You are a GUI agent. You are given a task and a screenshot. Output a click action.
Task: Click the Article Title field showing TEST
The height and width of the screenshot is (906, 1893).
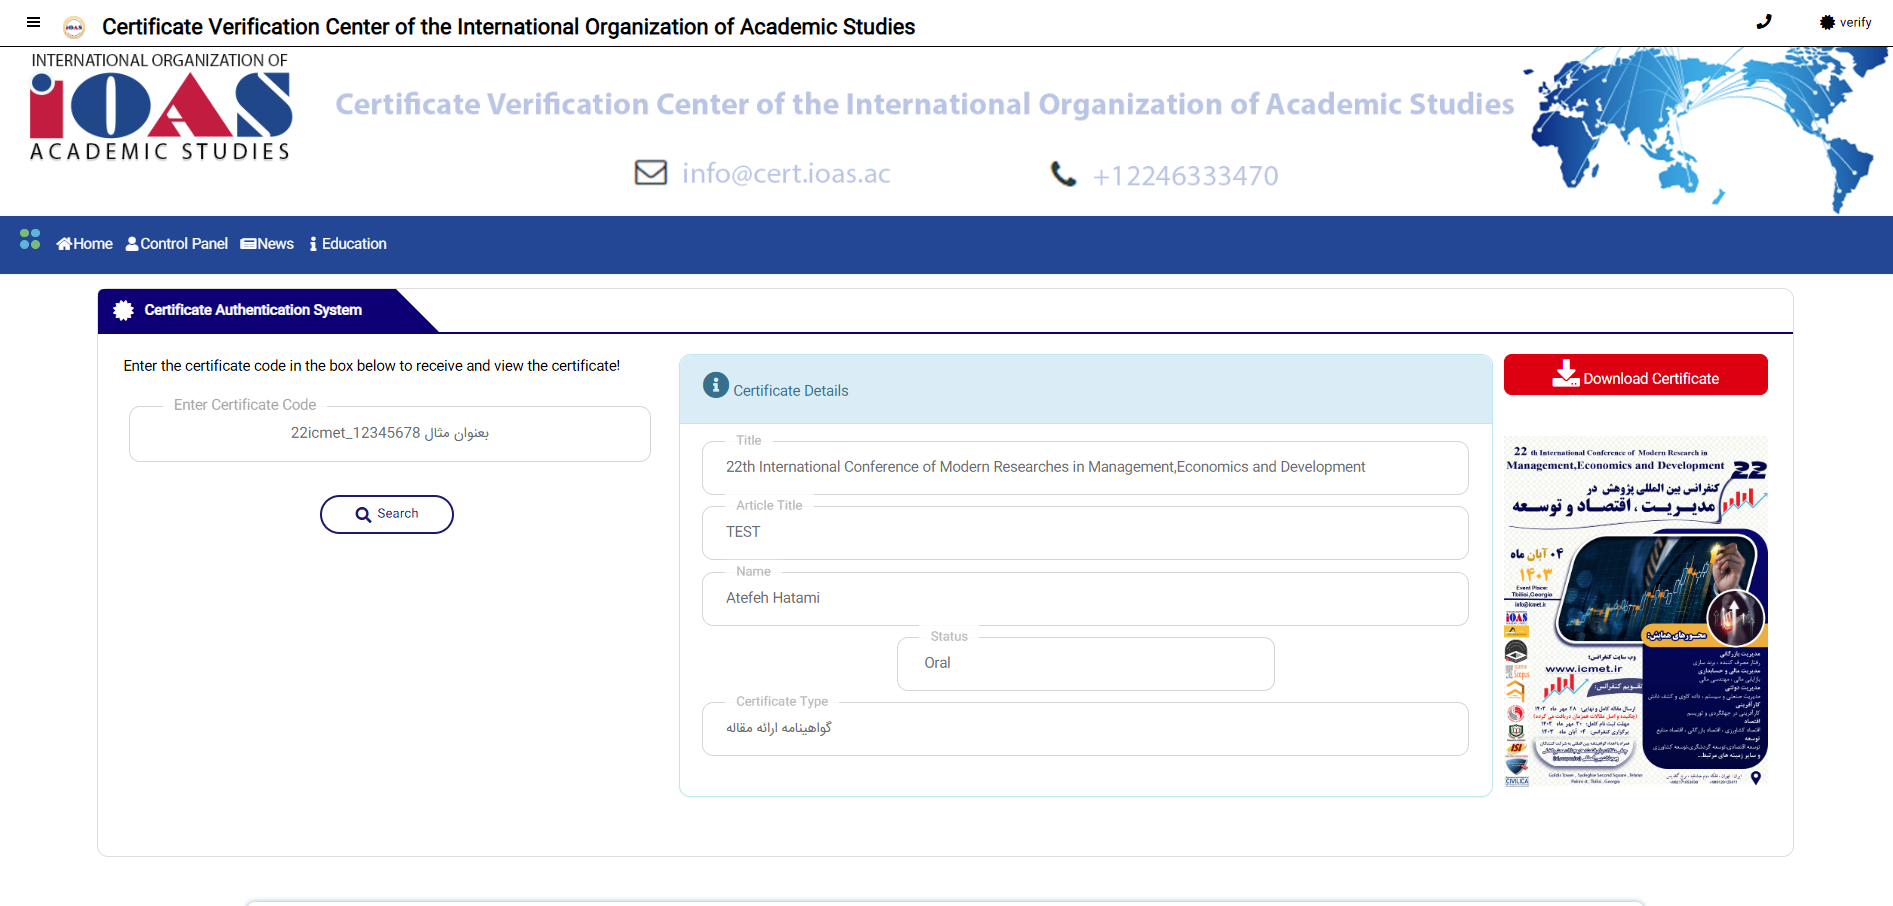click(x=1085, y=532)
